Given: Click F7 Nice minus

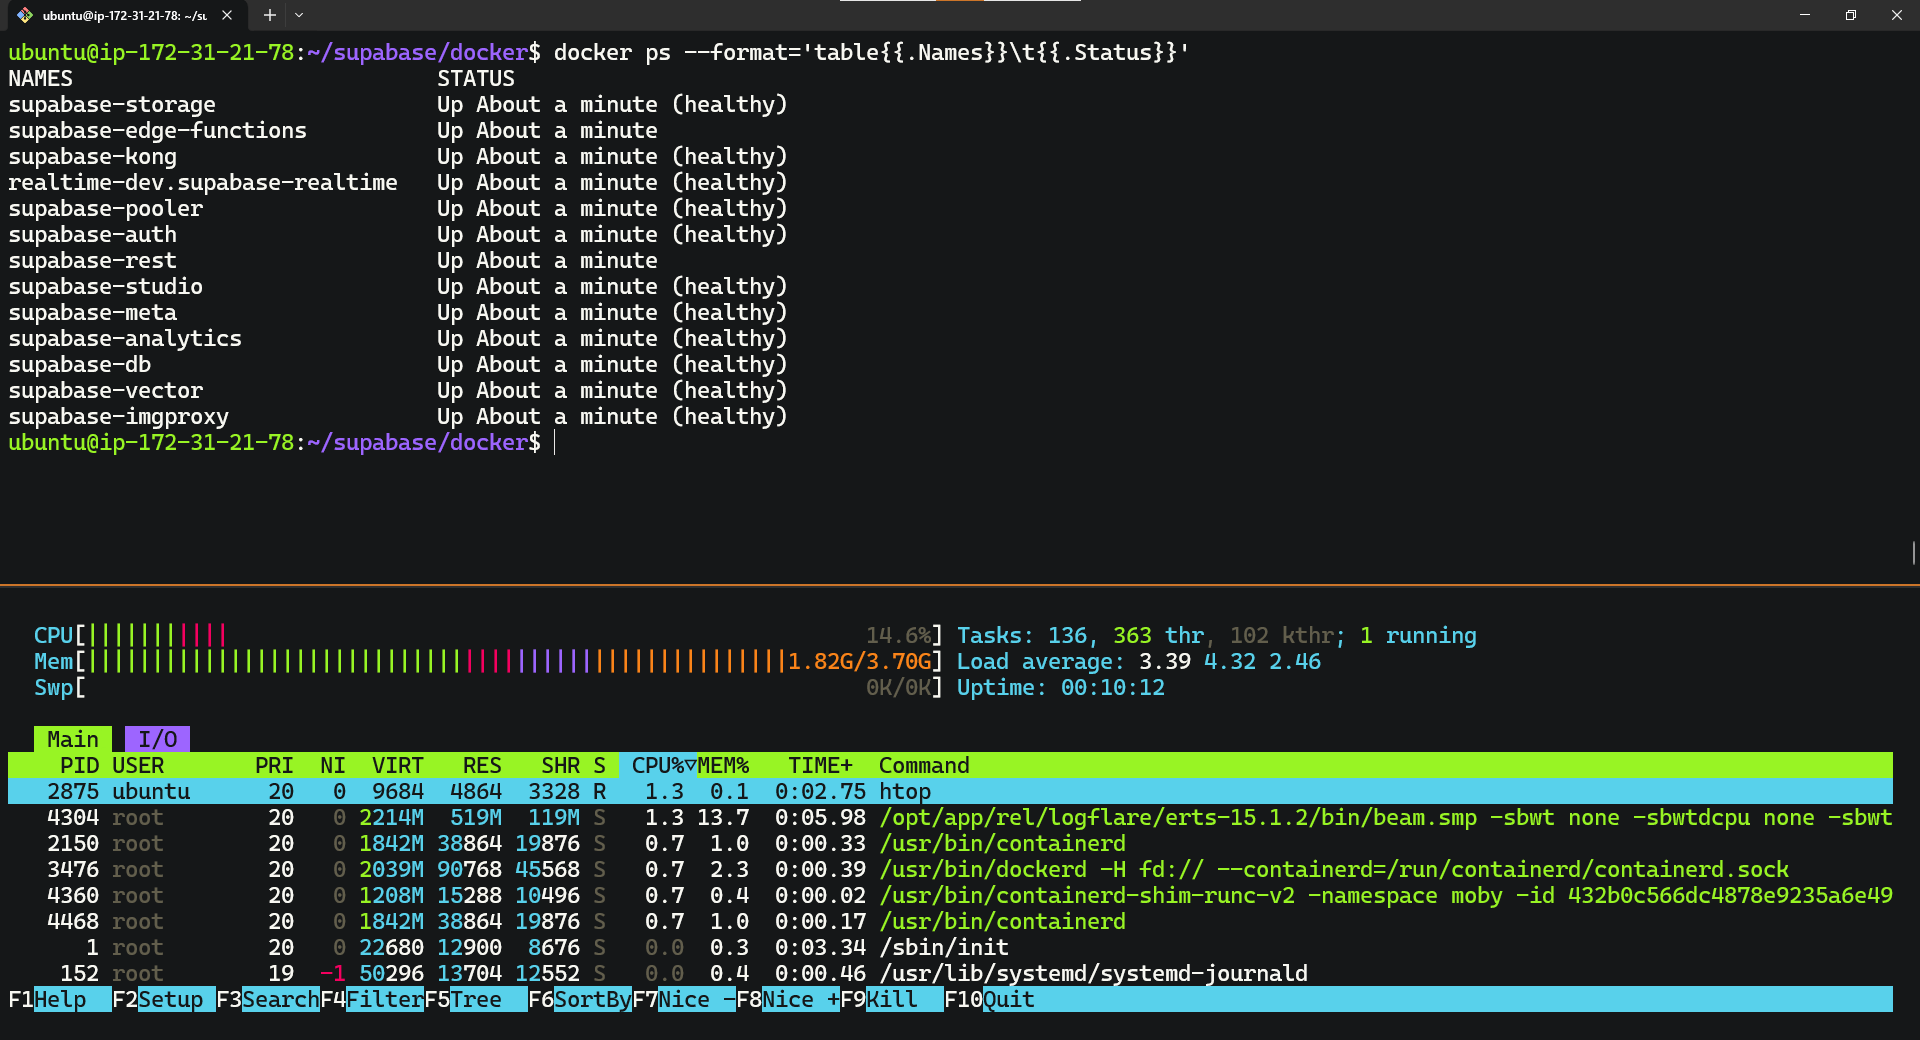Looking at the screenshot, I should click(684, 999).
